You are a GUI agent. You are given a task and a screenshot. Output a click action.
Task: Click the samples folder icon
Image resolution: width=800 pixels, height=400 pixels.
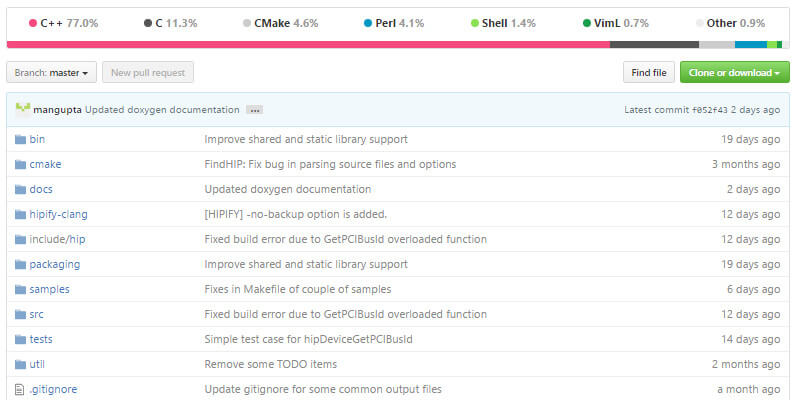(20, 289)
